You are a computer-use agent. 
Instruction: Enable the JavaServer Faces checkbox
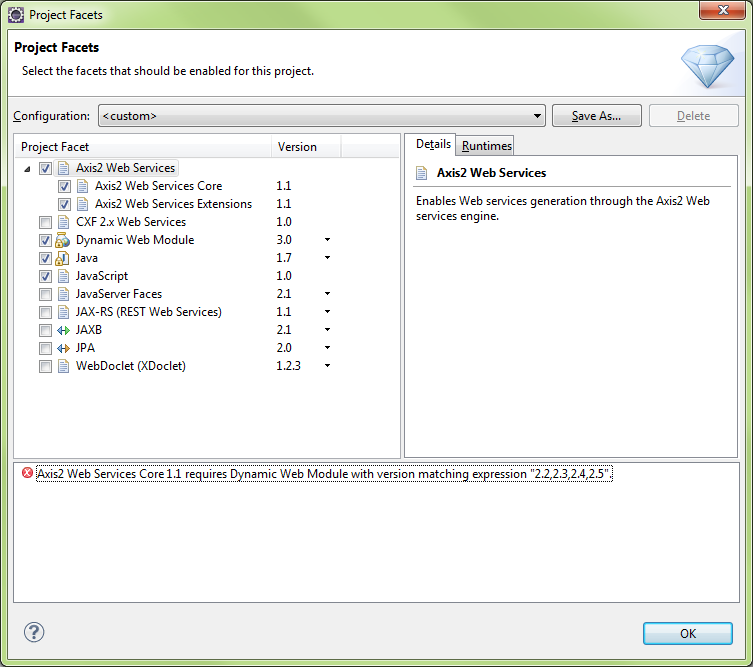pos(45,294)
